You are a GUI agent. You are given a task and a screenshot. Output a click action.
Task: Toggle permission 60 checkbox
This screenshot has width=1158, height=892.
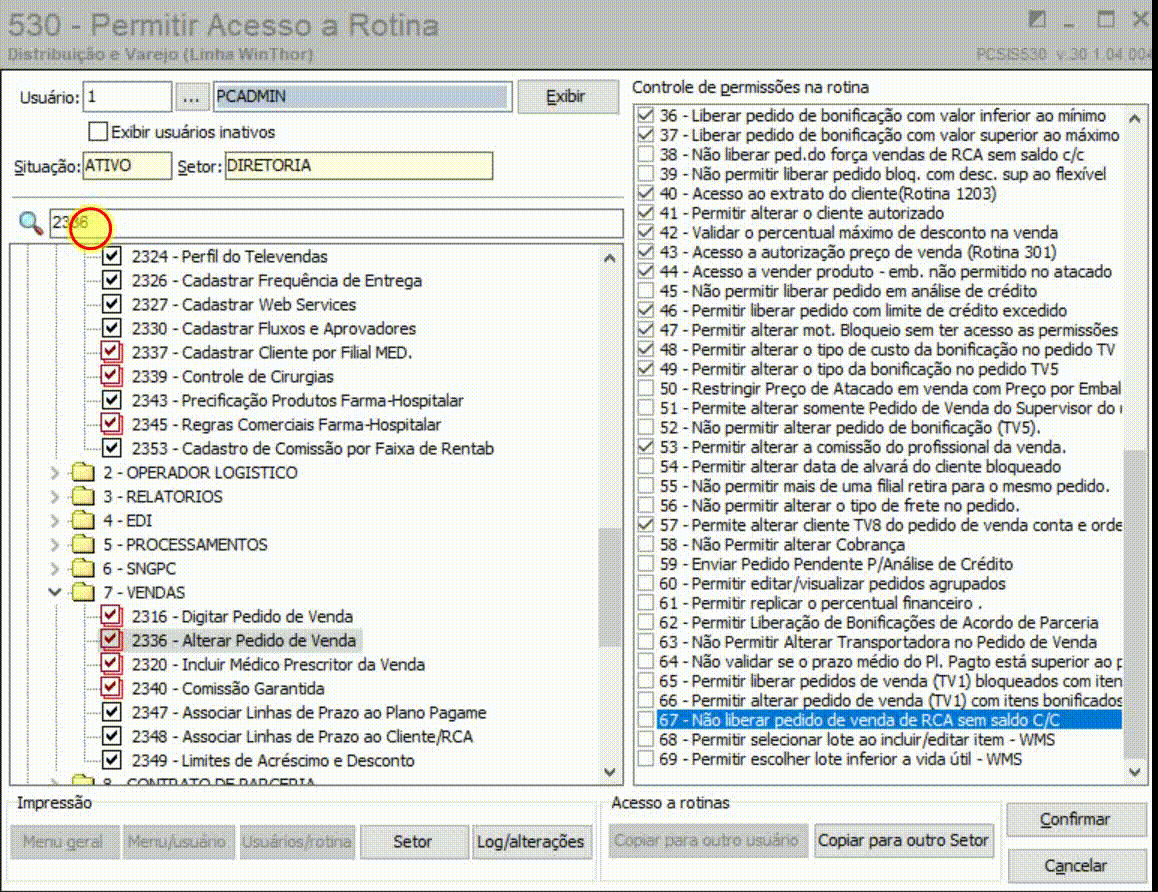pos(646,583)
